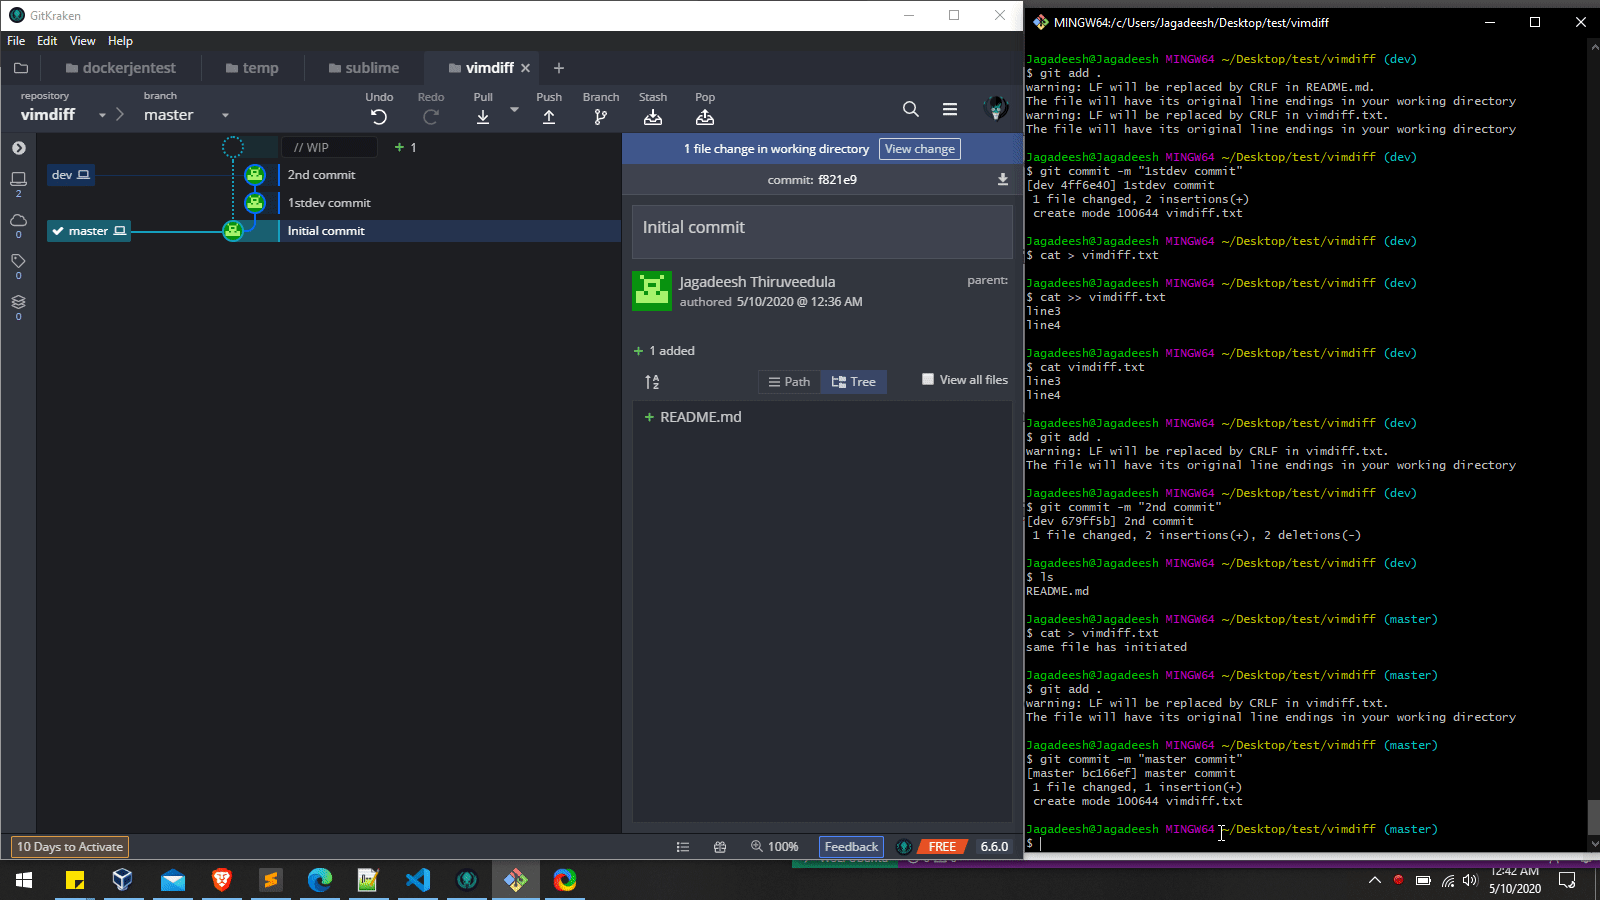Viewport: 1600px width, 900px height.
Task: Adjust the 100% zoom control
Action: pos(775,846)
